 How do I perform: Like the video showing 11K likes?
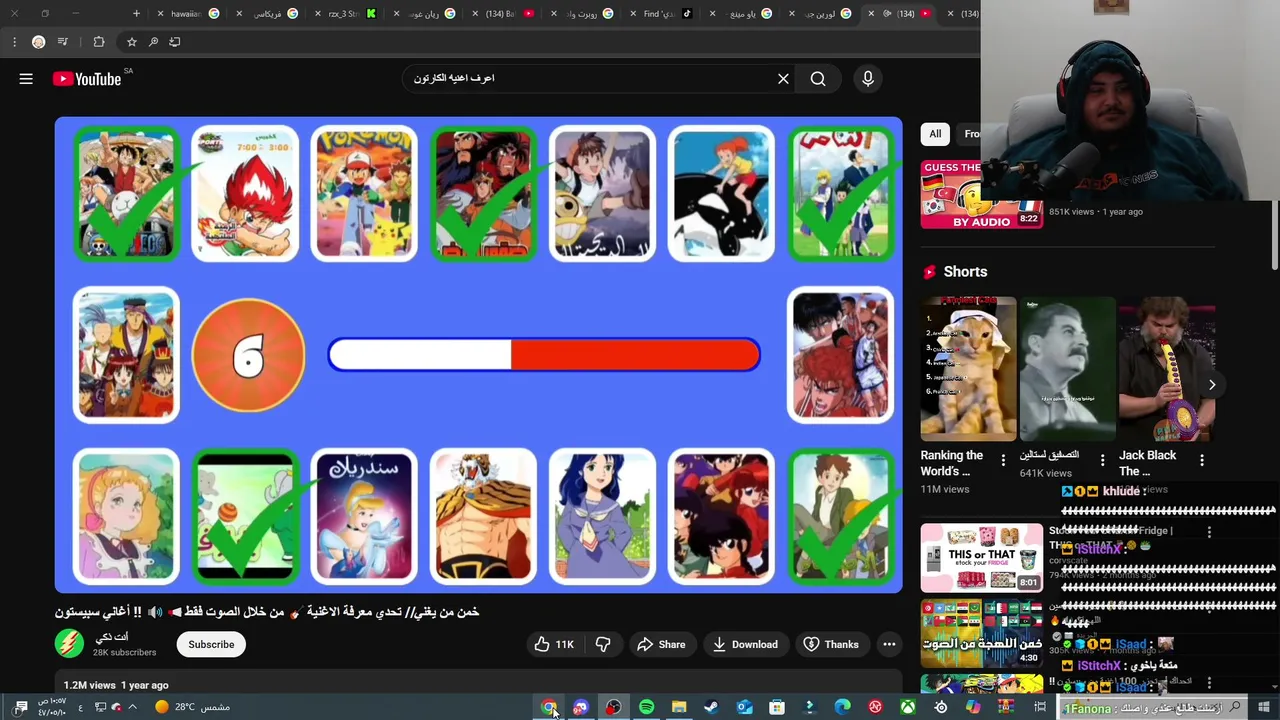tap(554, 644)
